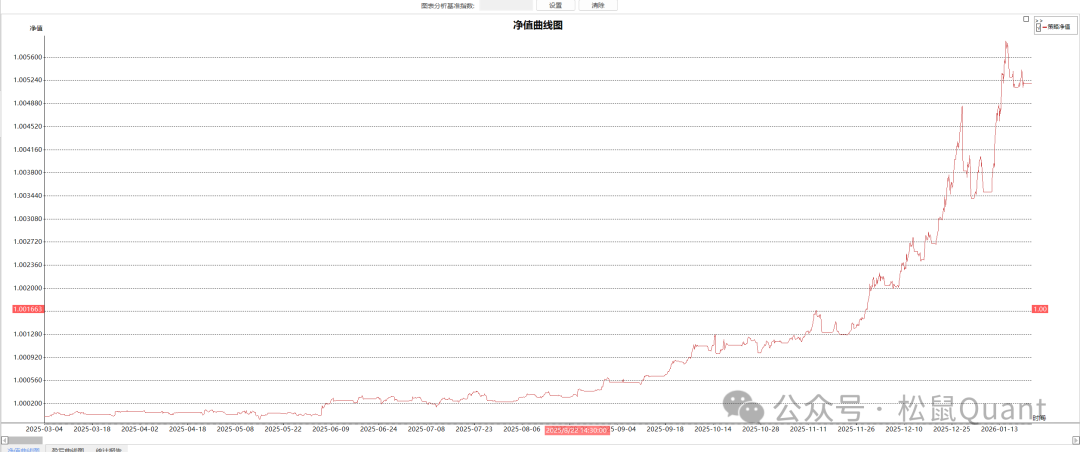Open the third bottom tab (统计报告)
The image size is (1080, 452).
point(109,449)
